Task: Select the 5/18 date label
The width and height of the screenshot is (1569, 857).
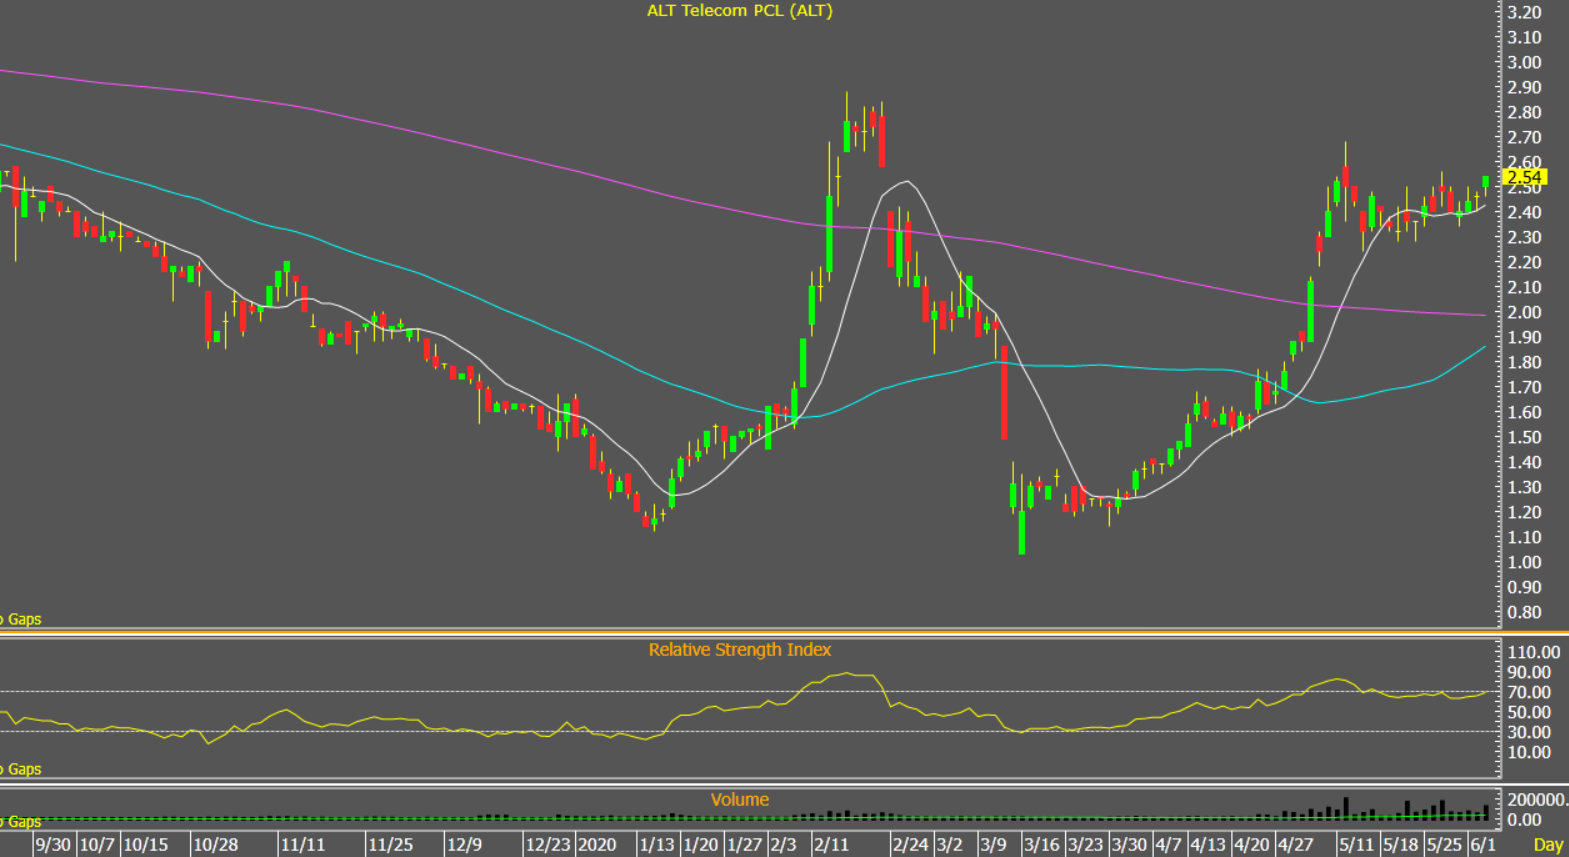Action: click(x=1402, y=845)
